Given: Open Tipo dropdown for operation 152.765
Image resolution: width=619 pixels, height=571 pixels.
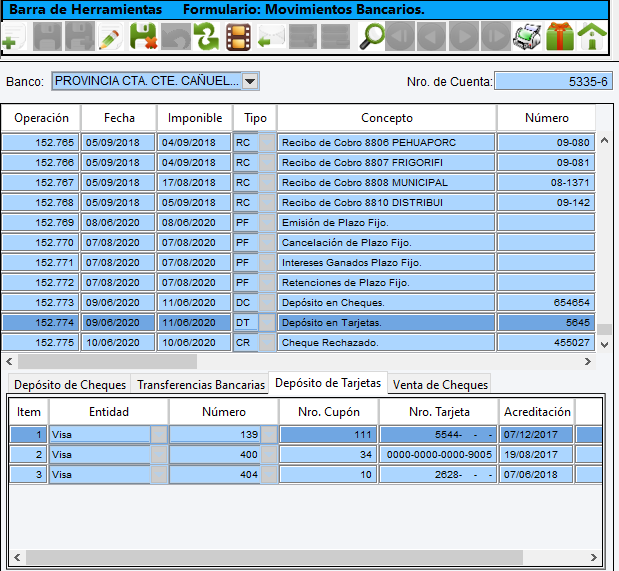Looking at the screenshot, I should [x=267, y=143].
